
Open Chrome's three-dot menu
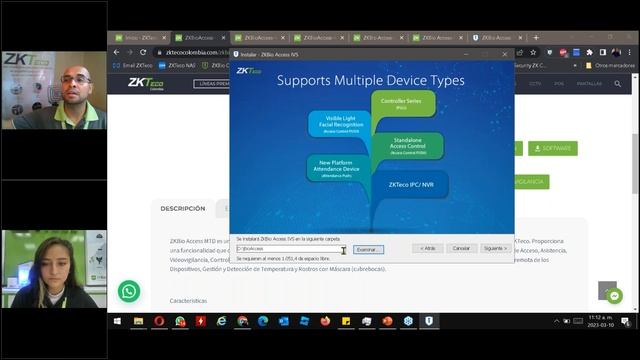pyautogui.click(x=629, y=53)
